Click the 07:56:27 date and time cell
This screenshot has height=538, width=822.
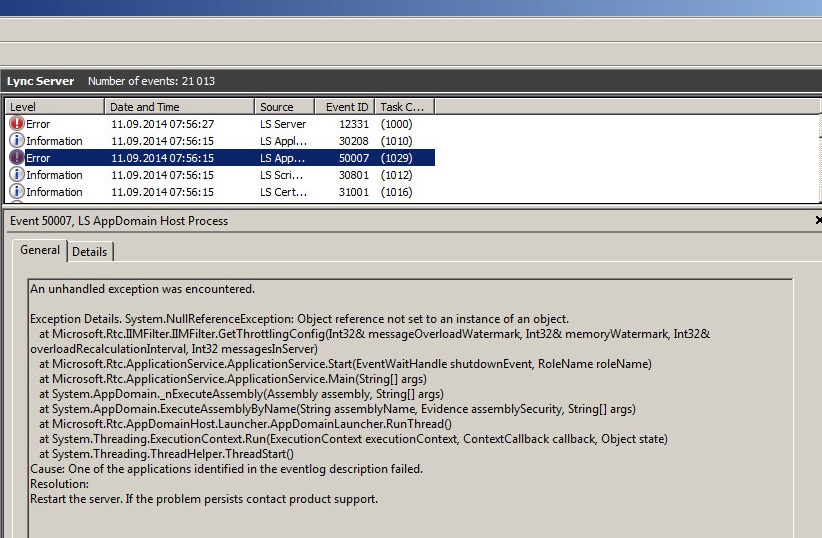[x=163, y=124]
